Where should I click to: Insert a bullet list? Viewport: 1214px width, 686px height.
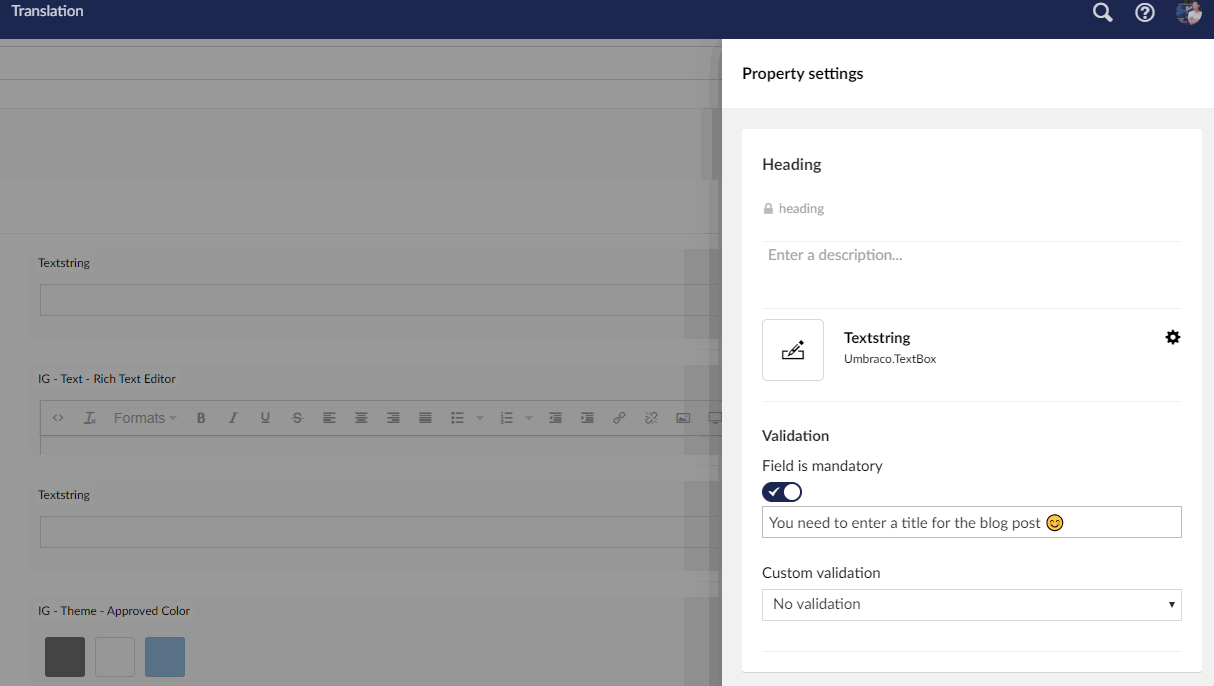457,418
